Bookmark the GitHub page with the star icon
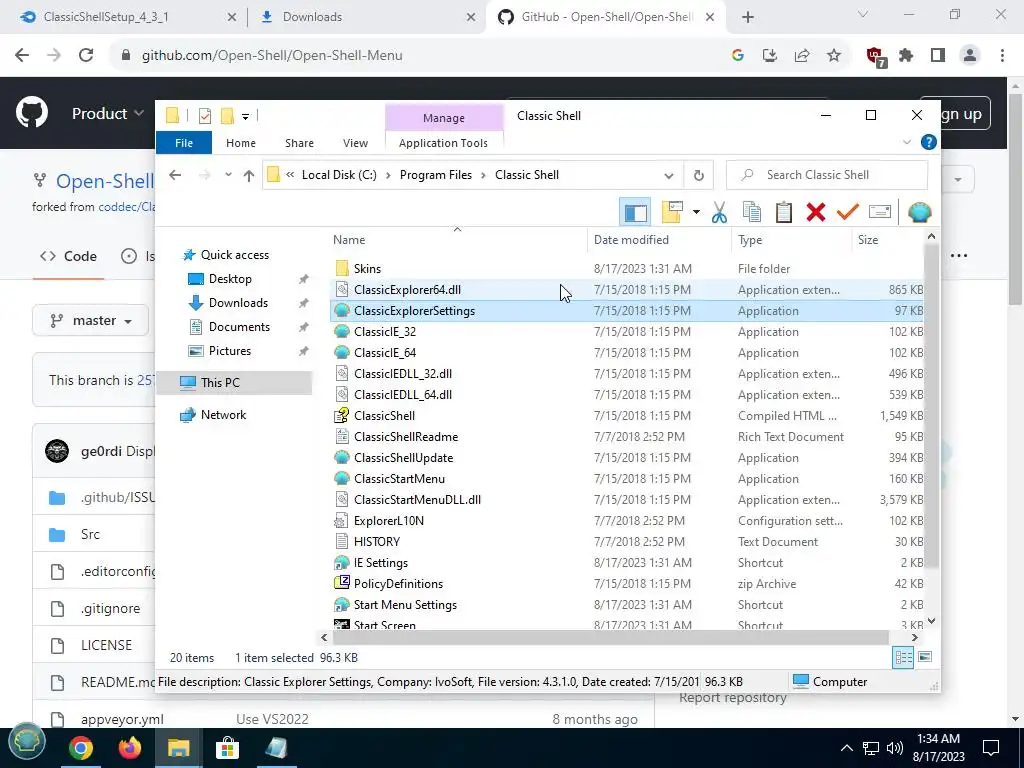Image resolution: width=1024 pixels, height=768 pixels. coord(834,56)
